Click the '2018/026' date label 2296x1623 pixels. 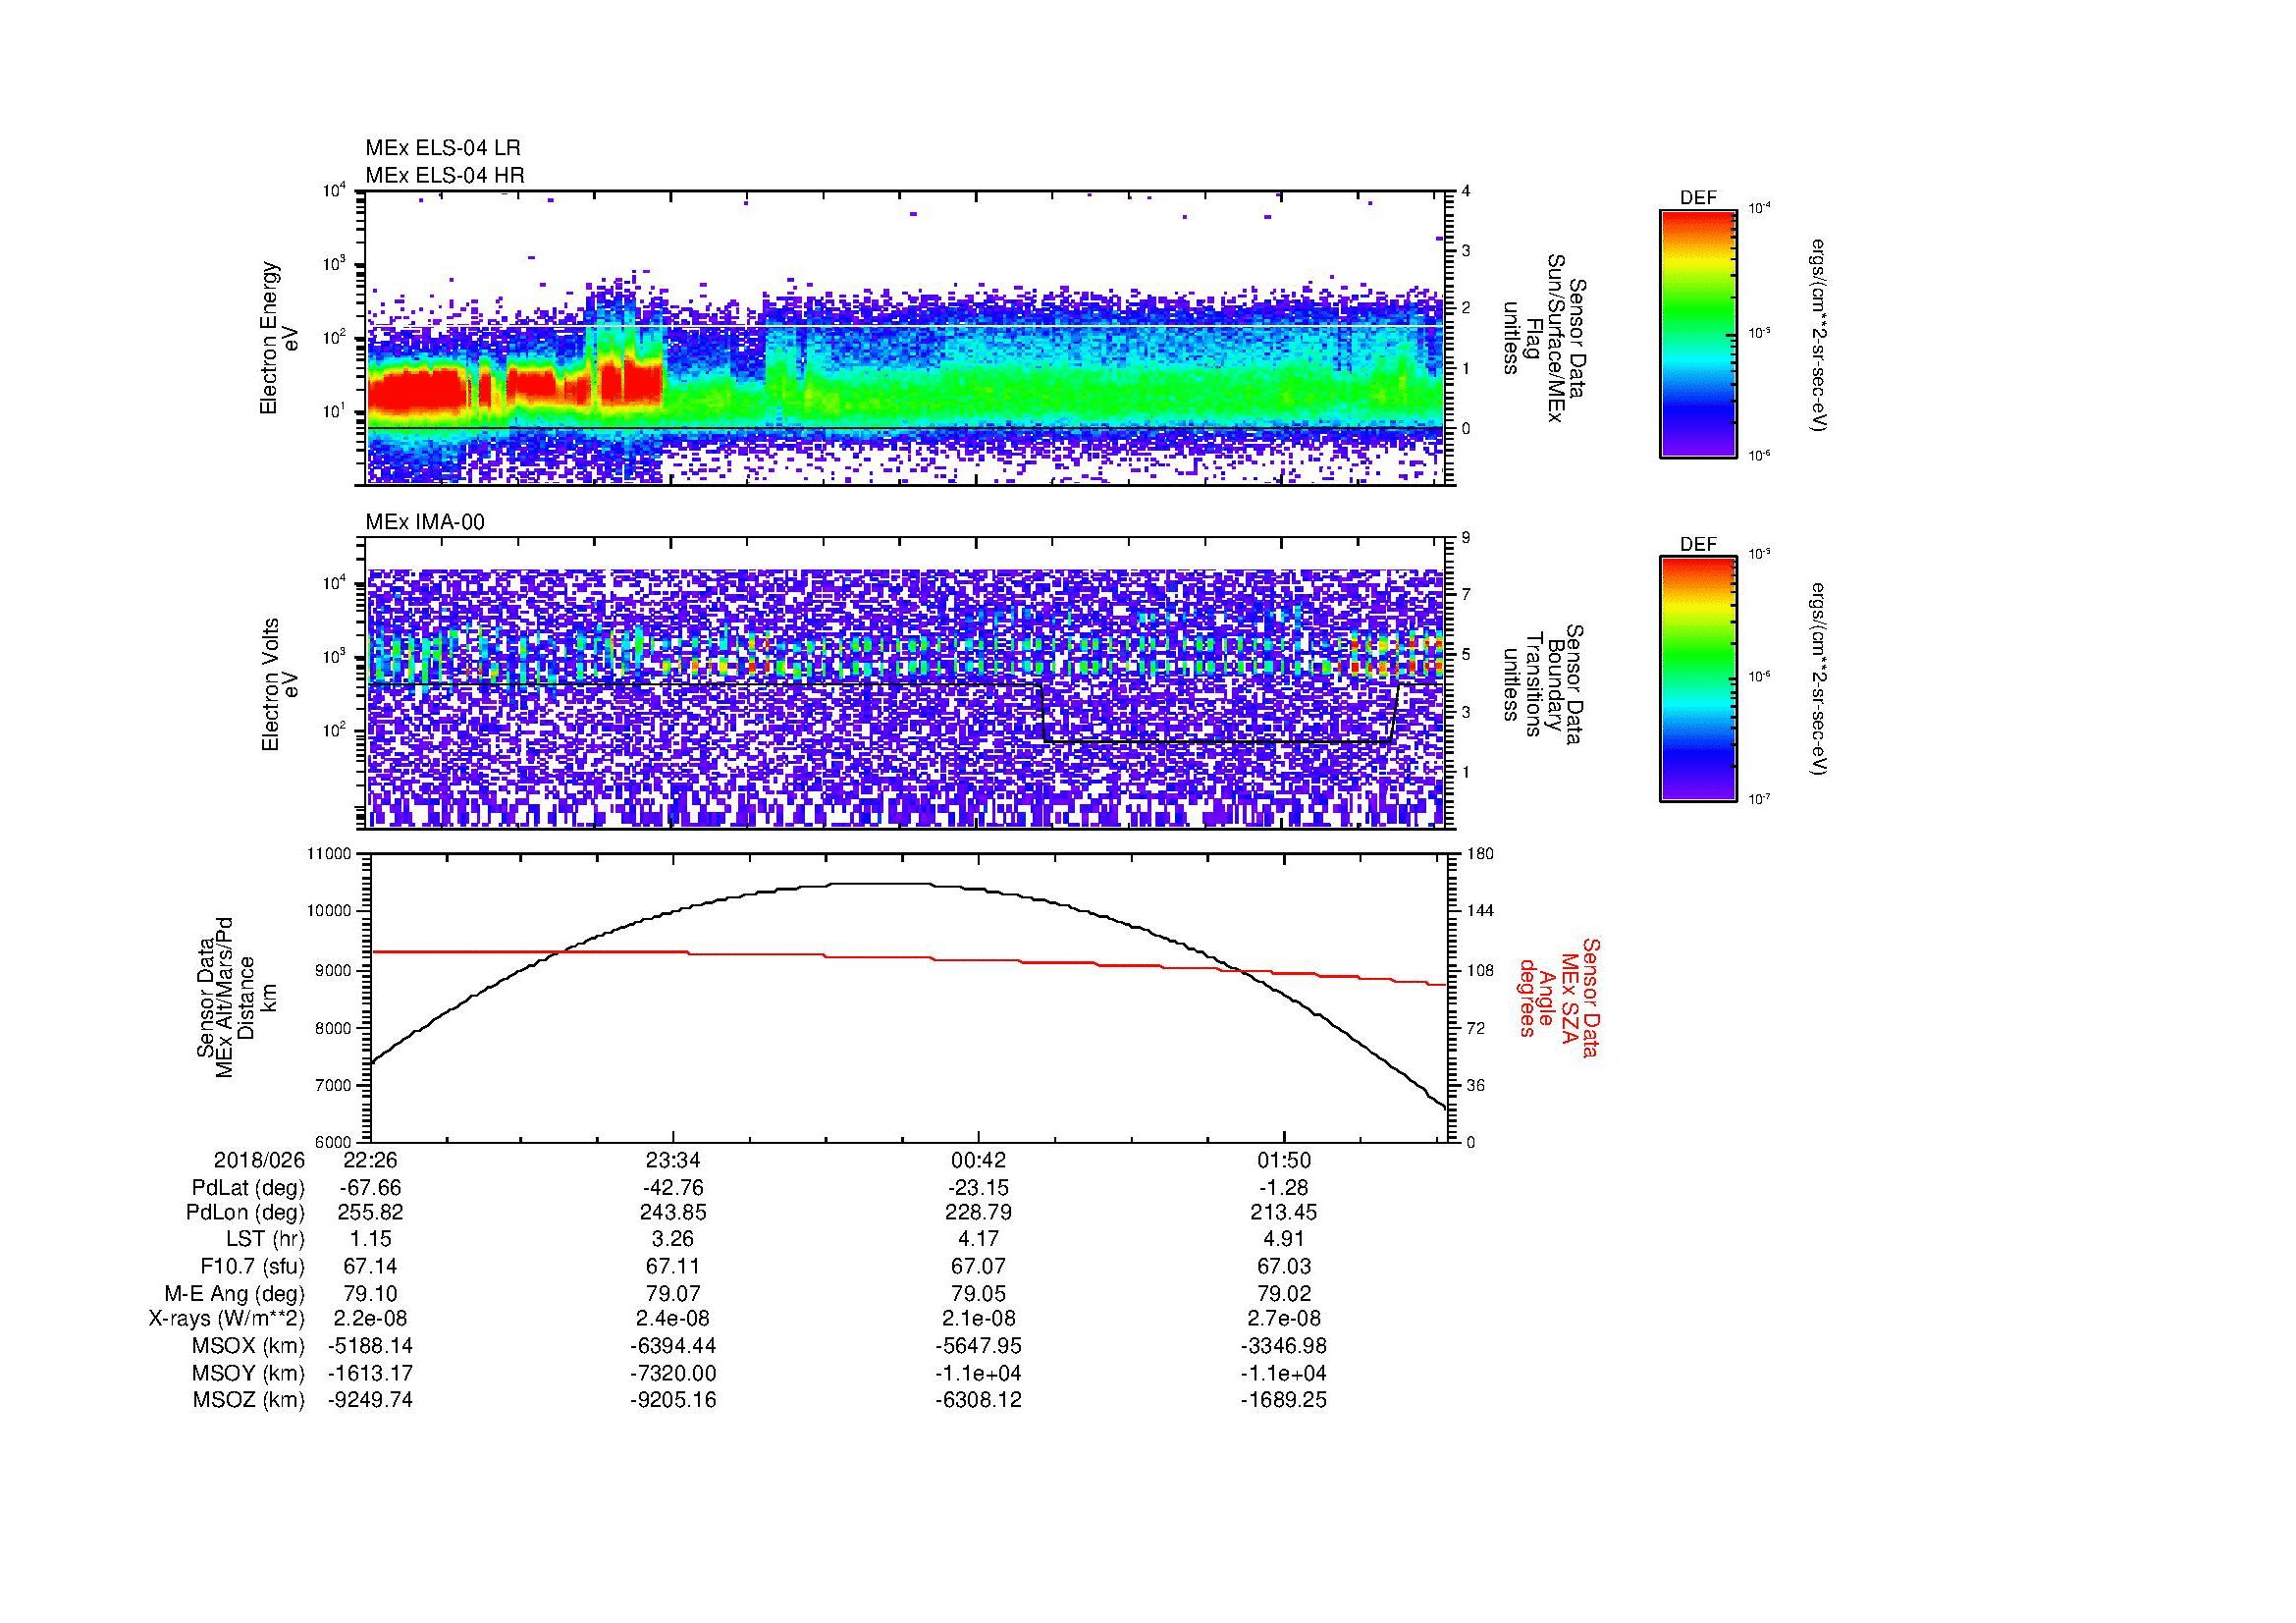[258, 1160]
